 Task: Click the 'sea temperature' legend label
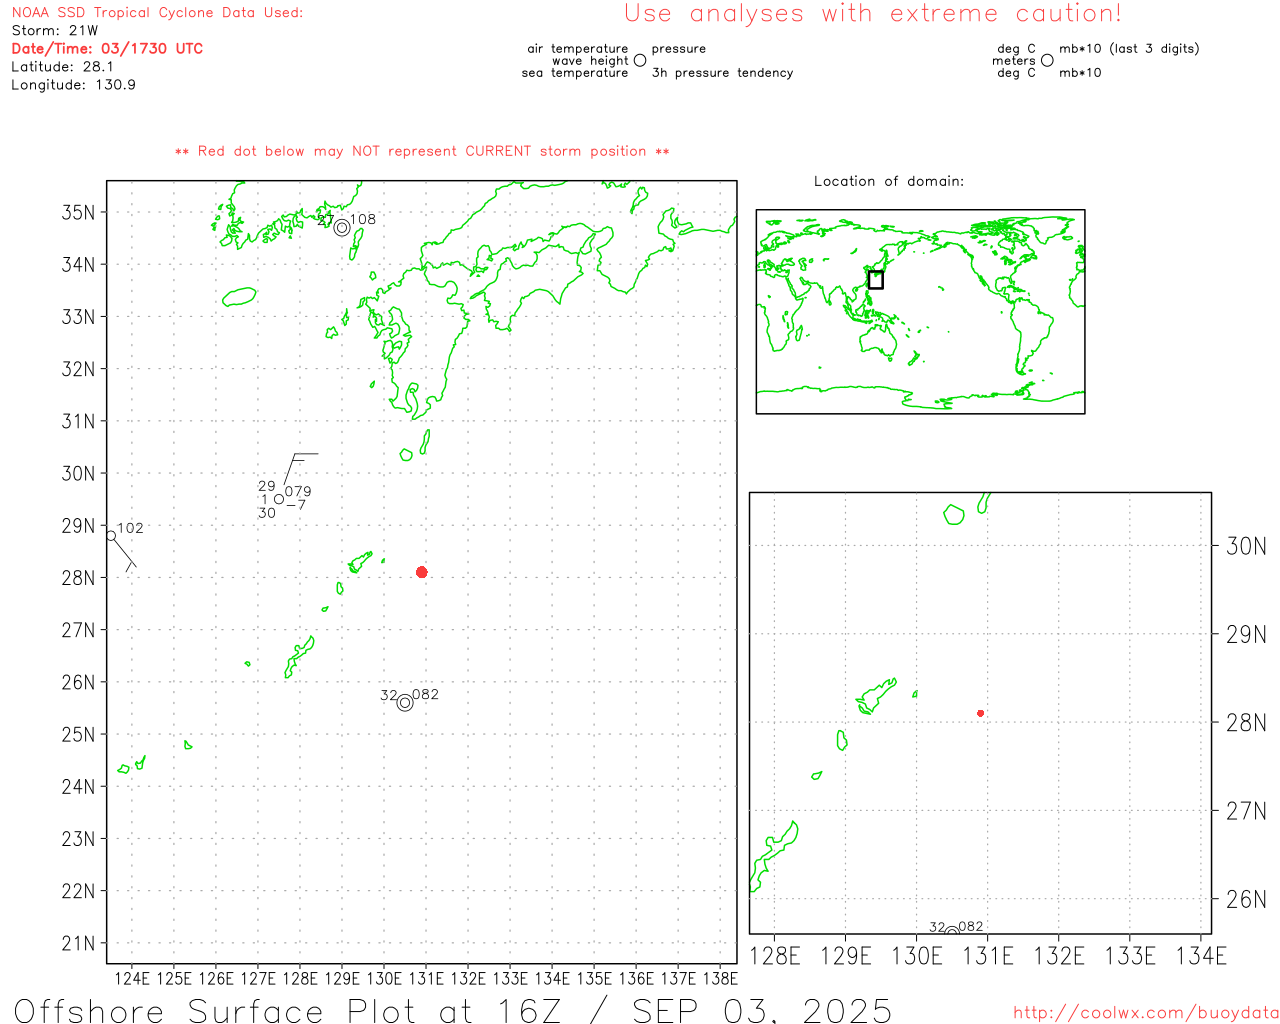pos(575,73)
